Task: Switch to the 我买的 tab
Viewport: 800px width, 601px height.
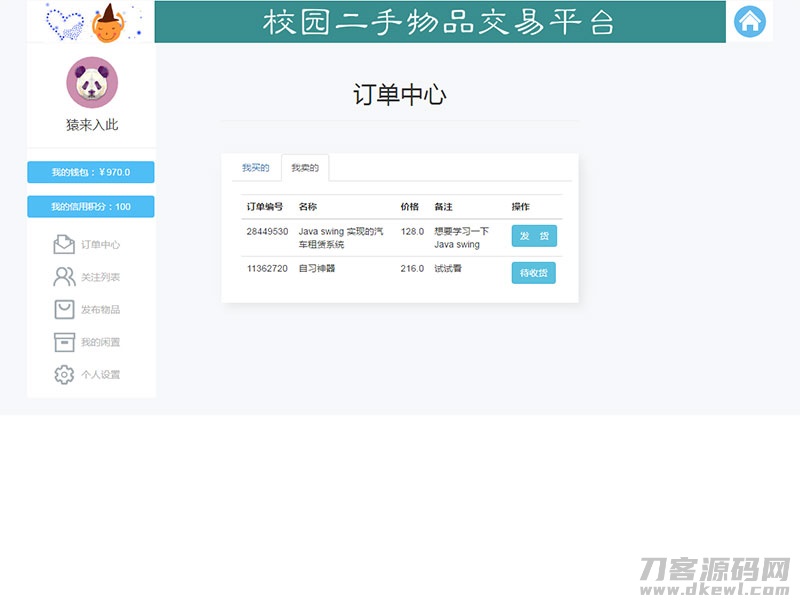Action: coord(255,167)
